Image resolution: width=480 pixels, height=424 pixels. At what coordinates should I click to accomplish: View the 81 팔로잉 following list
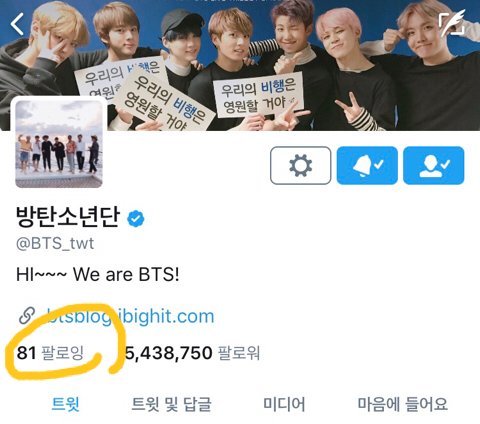coord(50,353)
